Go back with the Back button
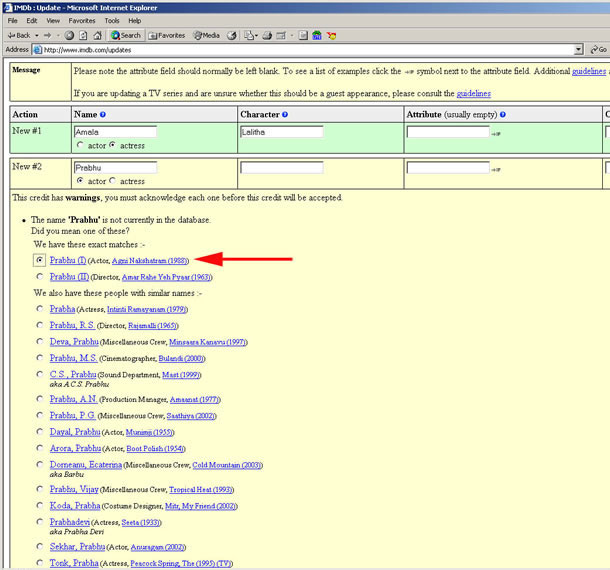610x570 pixels. click(19, 35)
